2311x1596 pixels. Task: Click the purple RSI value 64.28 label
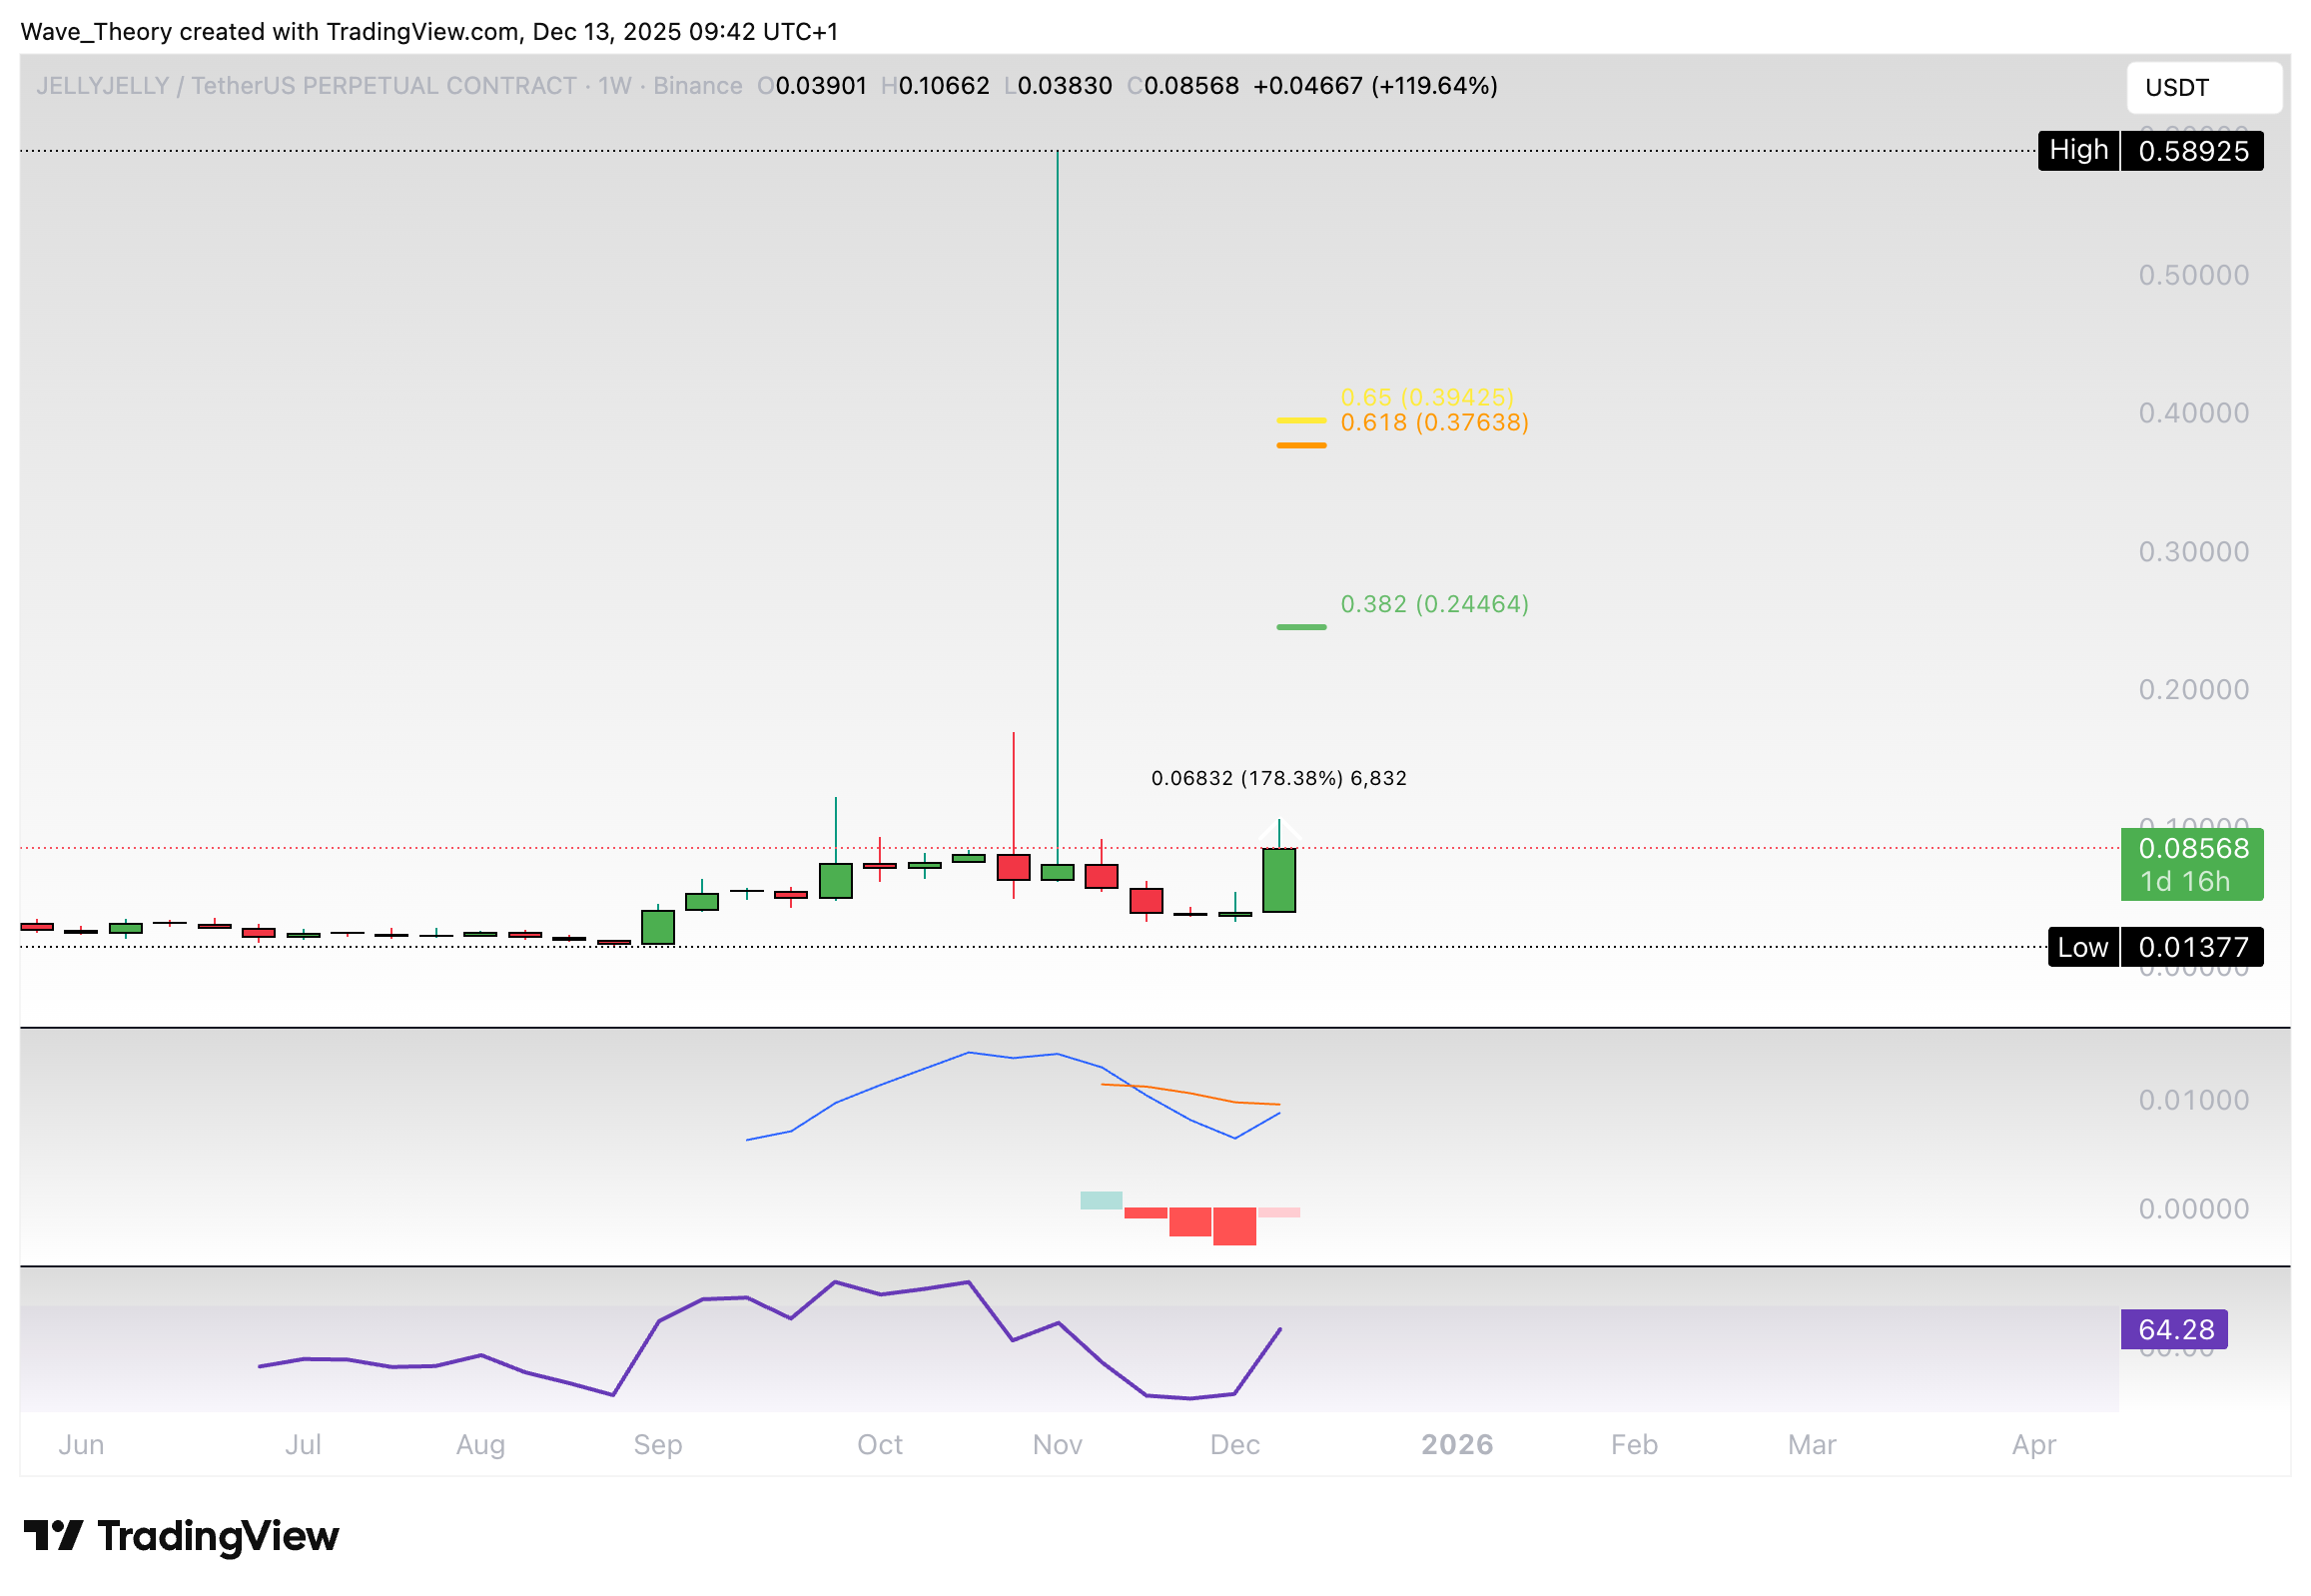click(2175, 1330)
